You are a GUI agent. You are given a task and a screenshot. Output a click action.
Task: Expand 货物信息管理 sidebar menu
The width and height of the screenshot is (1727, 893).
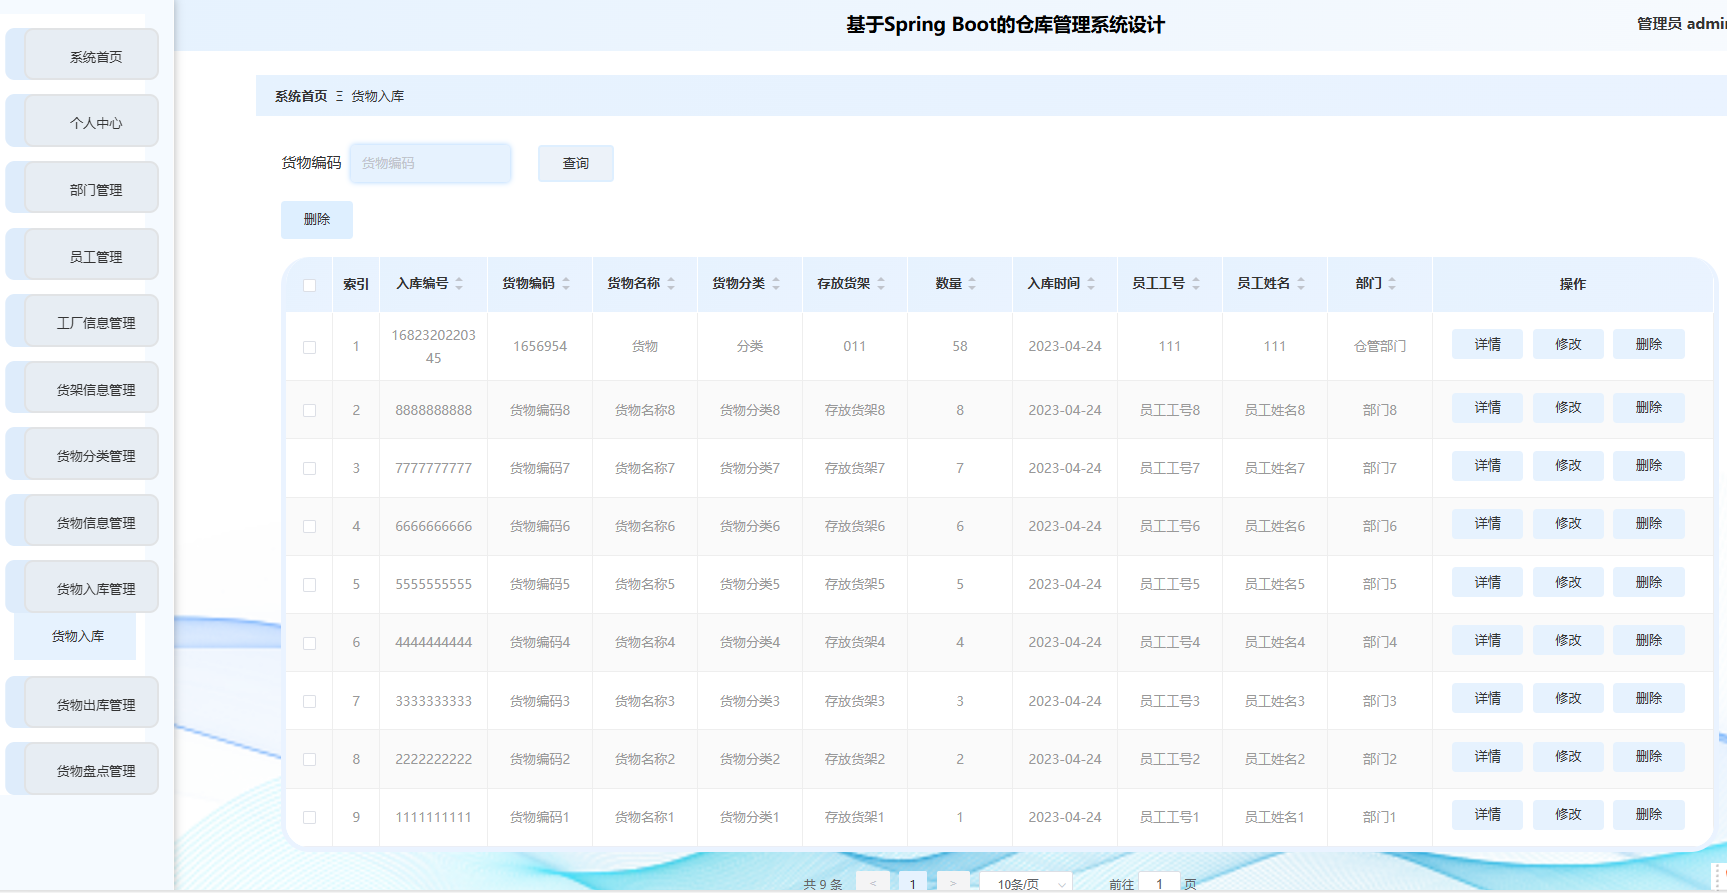91,522
